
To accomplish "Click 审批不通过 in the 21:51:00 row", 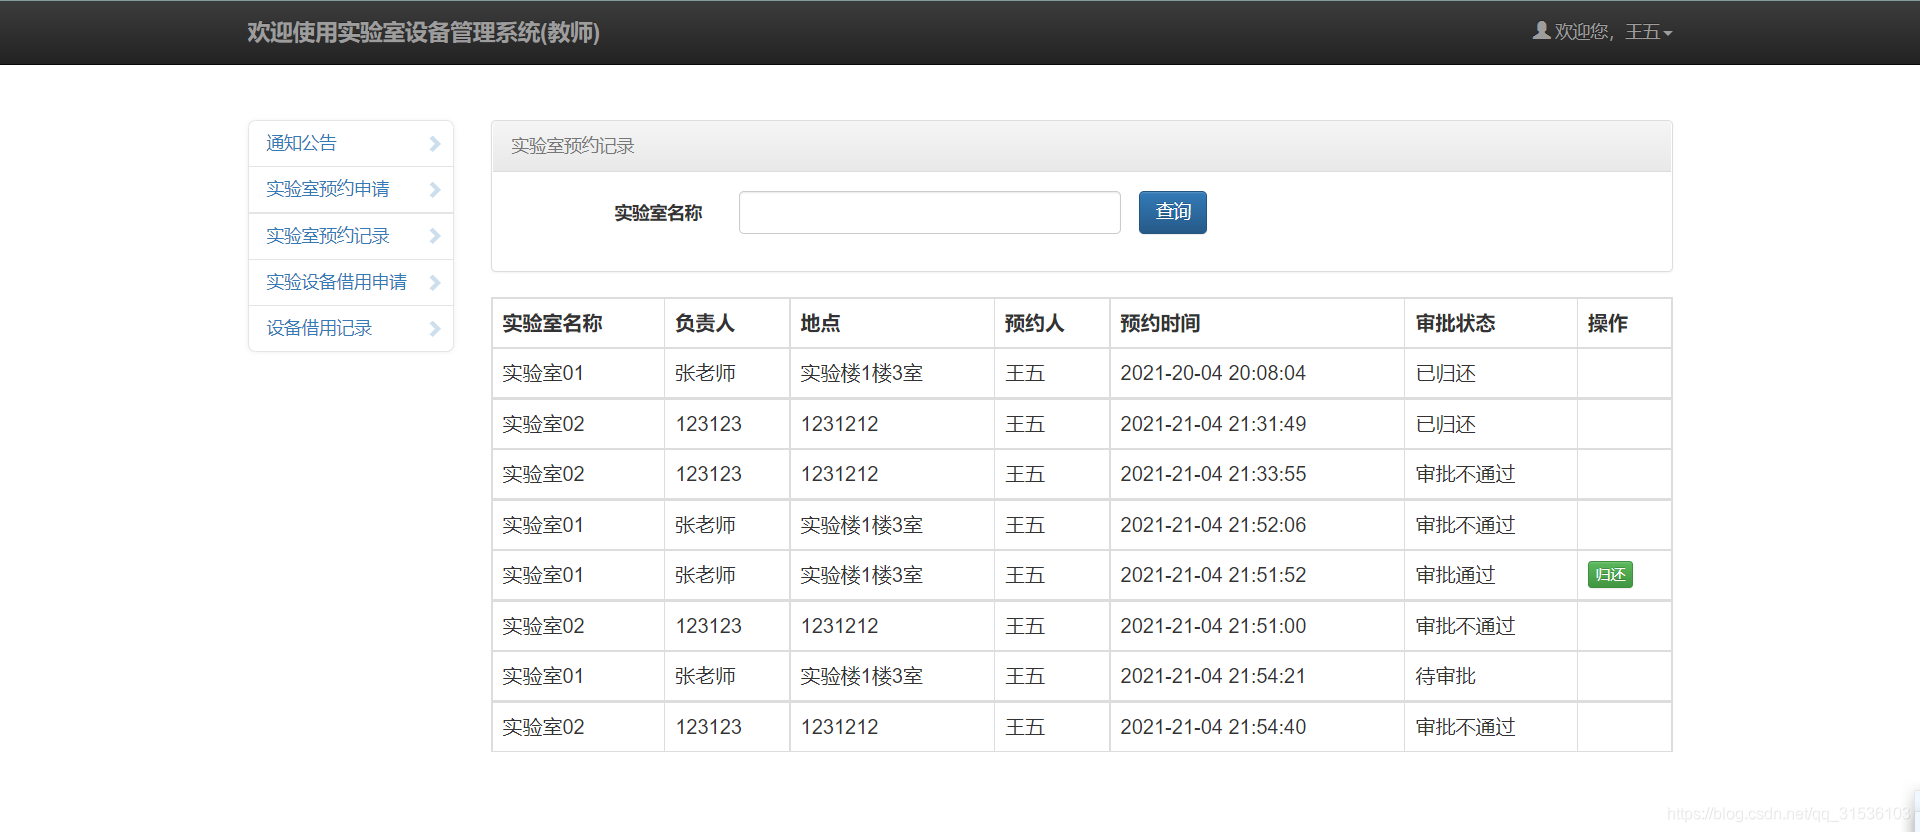I will click(1465, 626).
